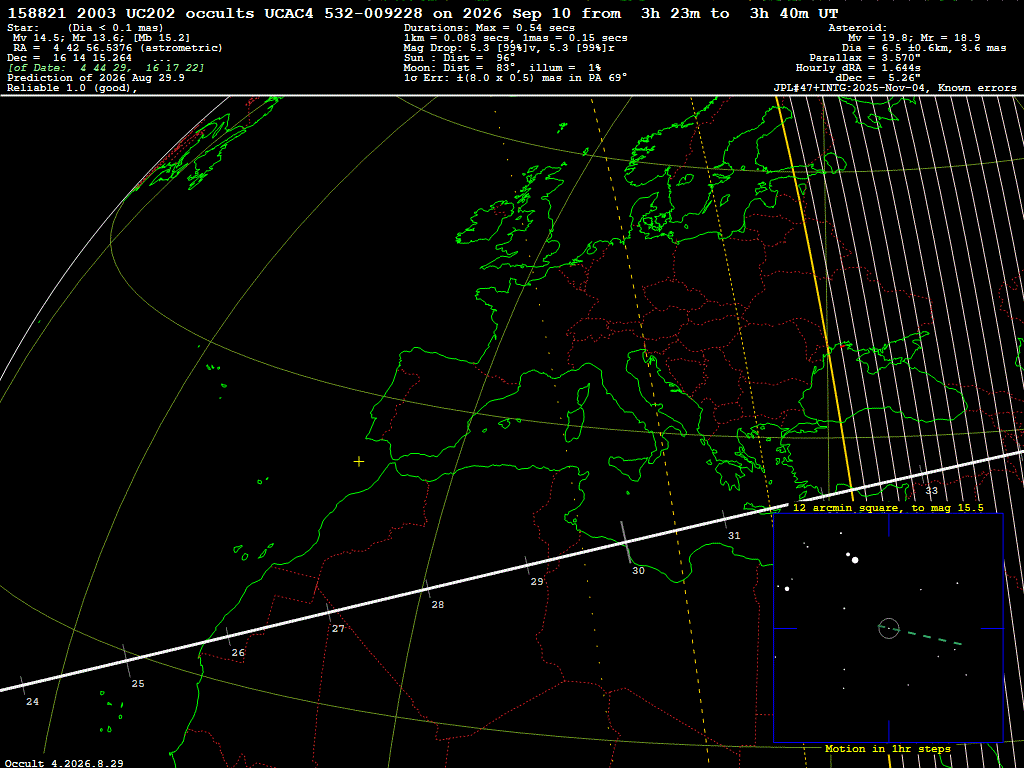Image resolution: width=1024 pixels, height=768 pixels.
Task: Click the minute 24 tick mark label
Action: (x=33, y=701)
